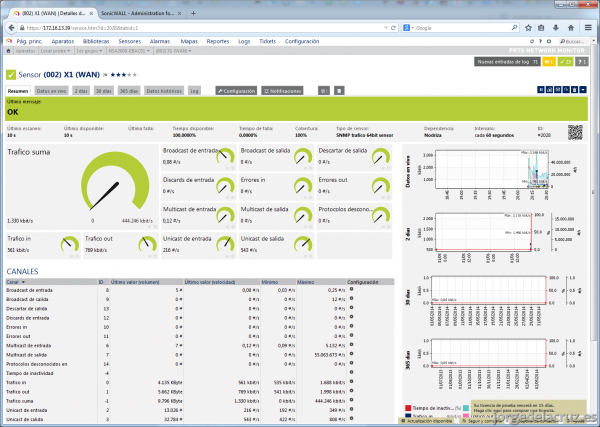Sort channels via the Canal column arrow
The width and height of the screenshot is (600, 427).
coord(23,282)
